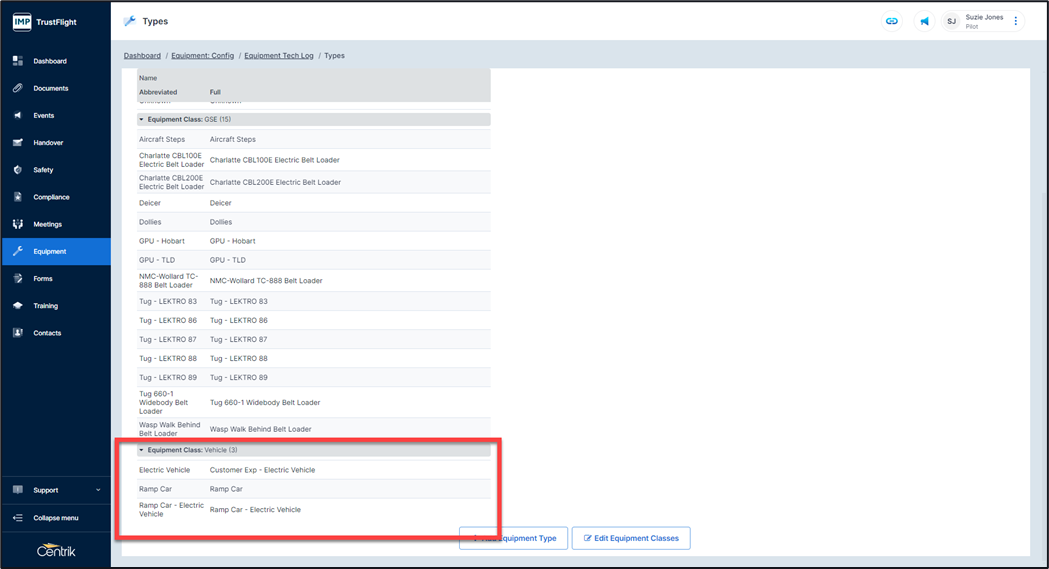1049x569 pixels.
Task: Click the SJ user avatar
Action: 951,21
